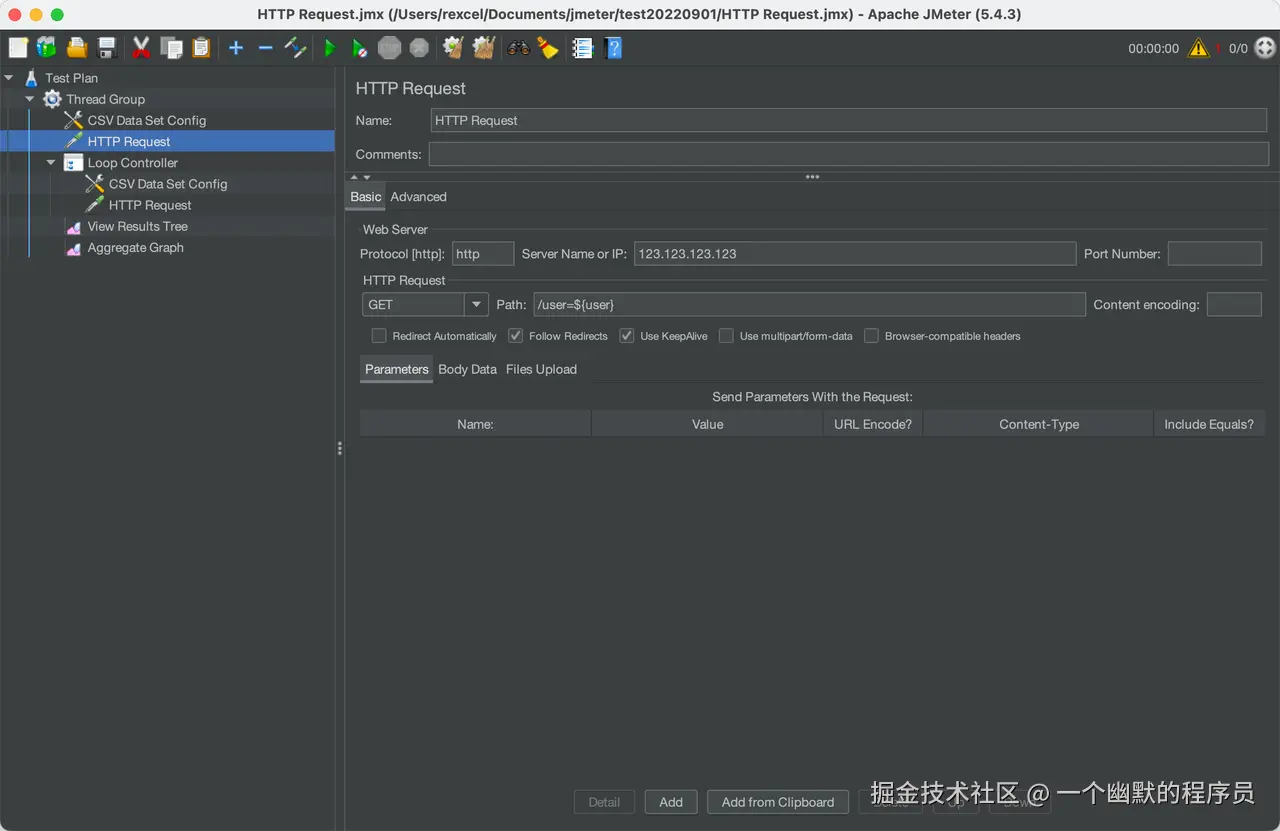Switch to the Basic tab
The height and width of the screenshot is (831, 1280).
[x=365, y=197]
